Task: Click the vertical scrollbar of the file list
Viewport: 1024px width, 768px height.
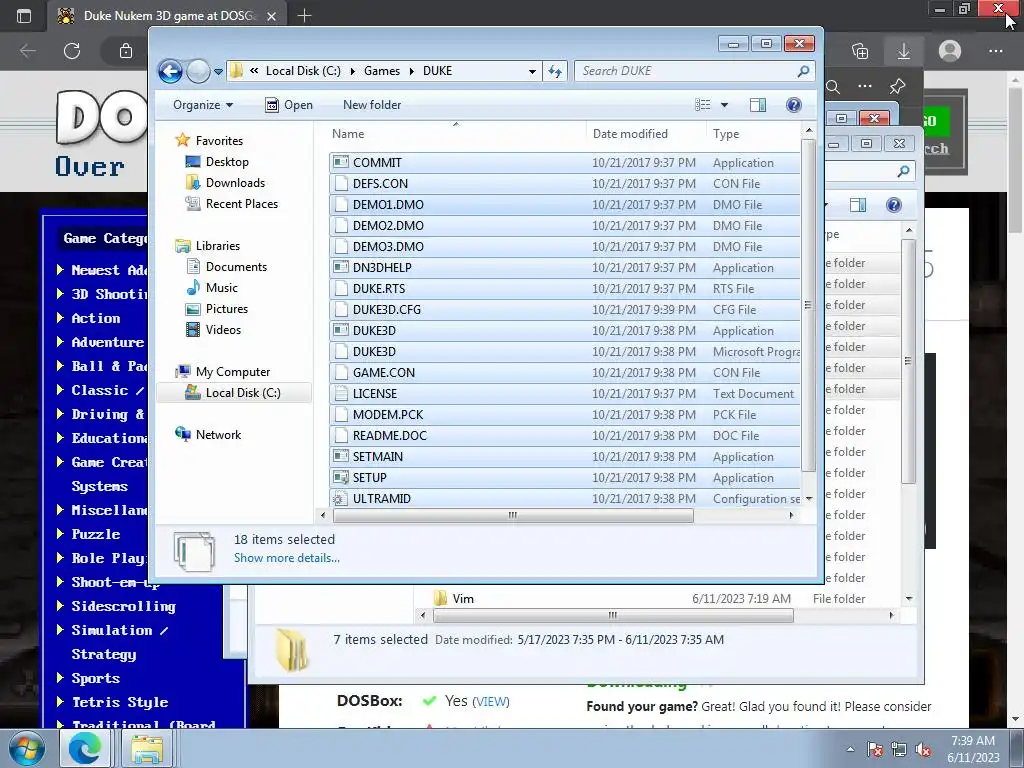Action: 808,305
